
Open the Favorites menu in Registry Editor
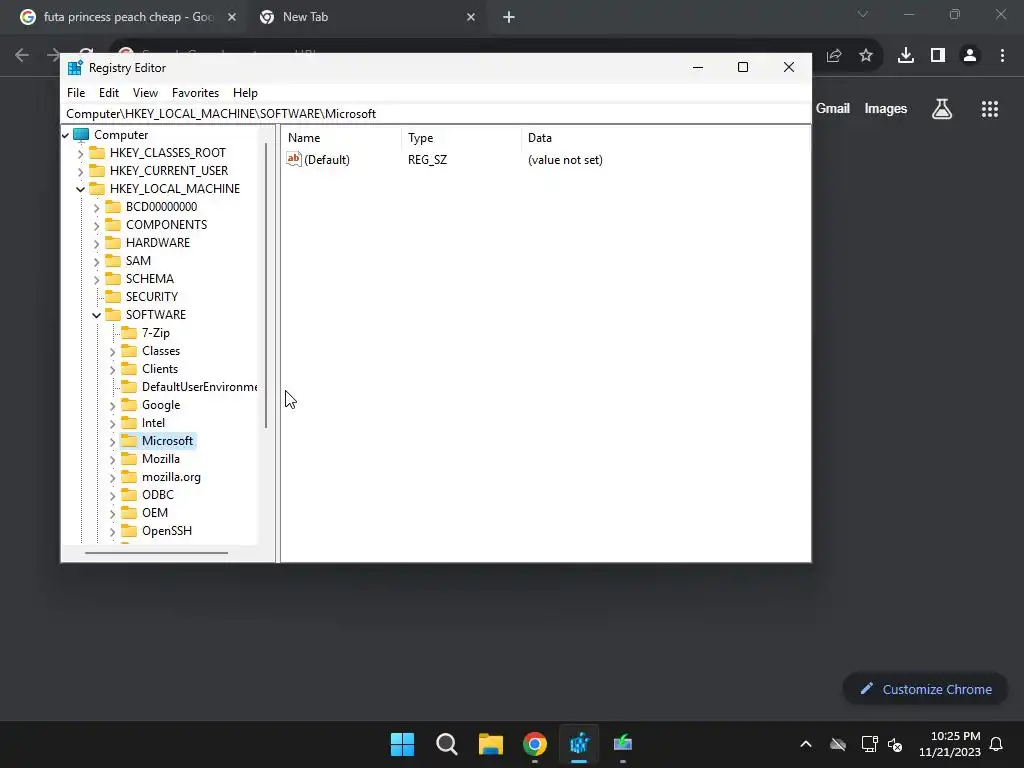(195, 93)
